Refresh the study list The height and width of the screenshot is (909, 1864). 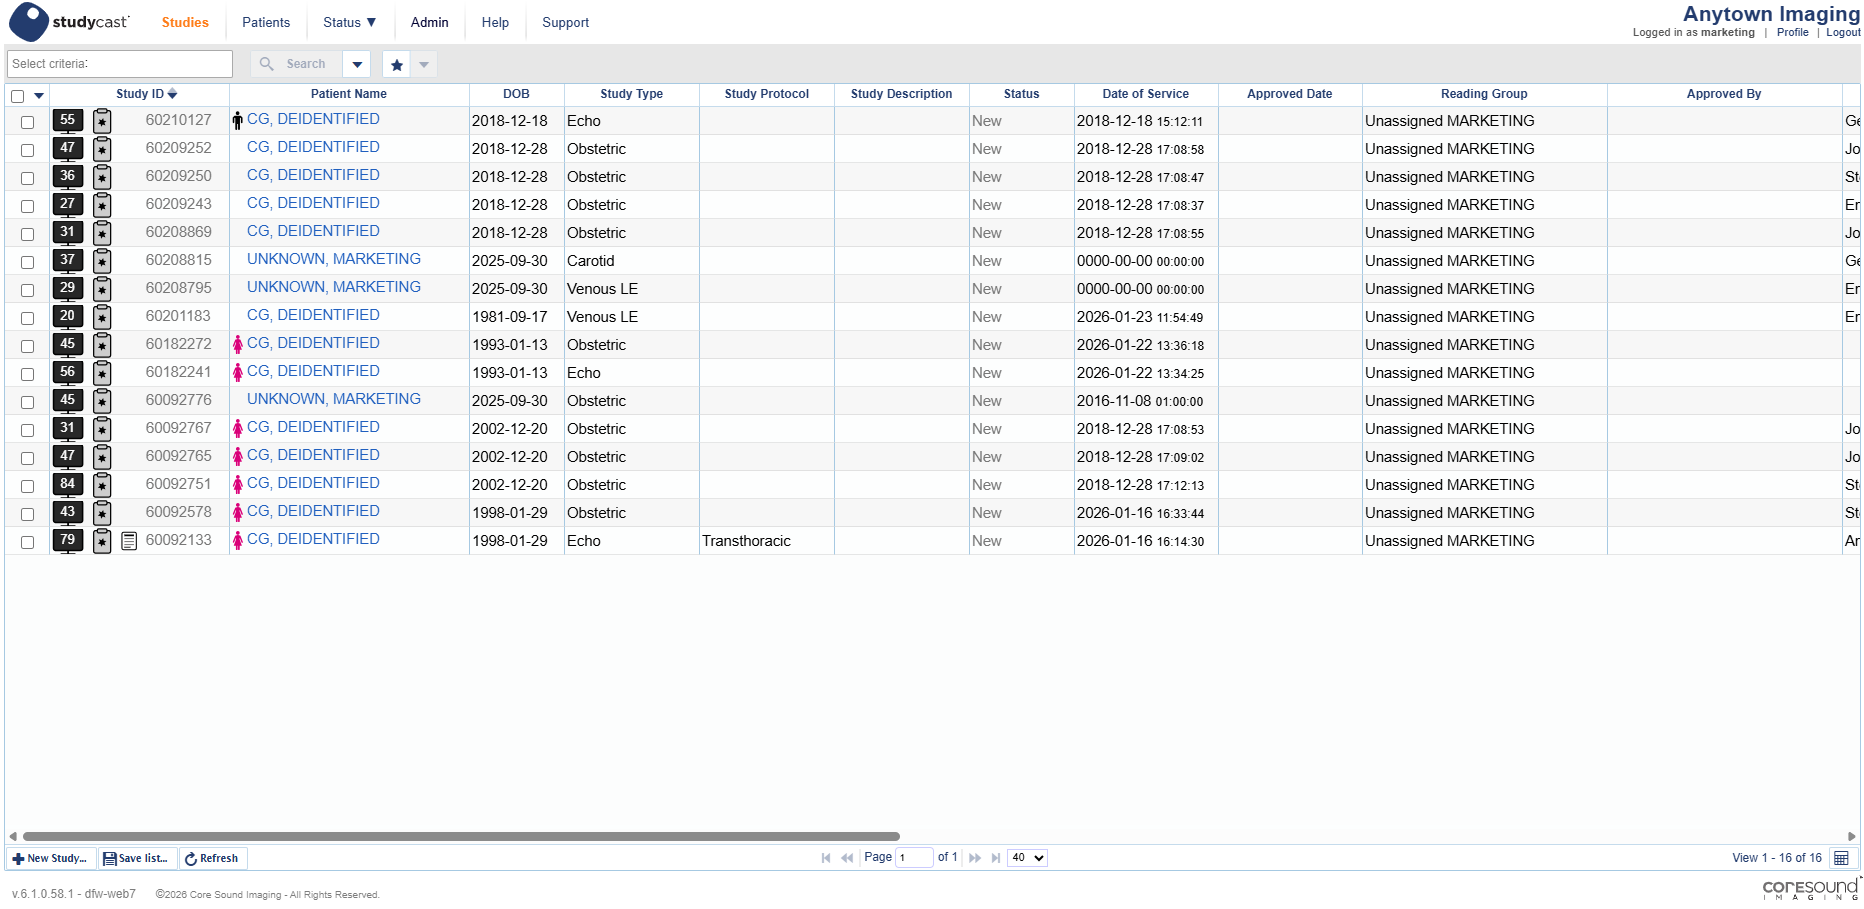click(x=212, y=859)
